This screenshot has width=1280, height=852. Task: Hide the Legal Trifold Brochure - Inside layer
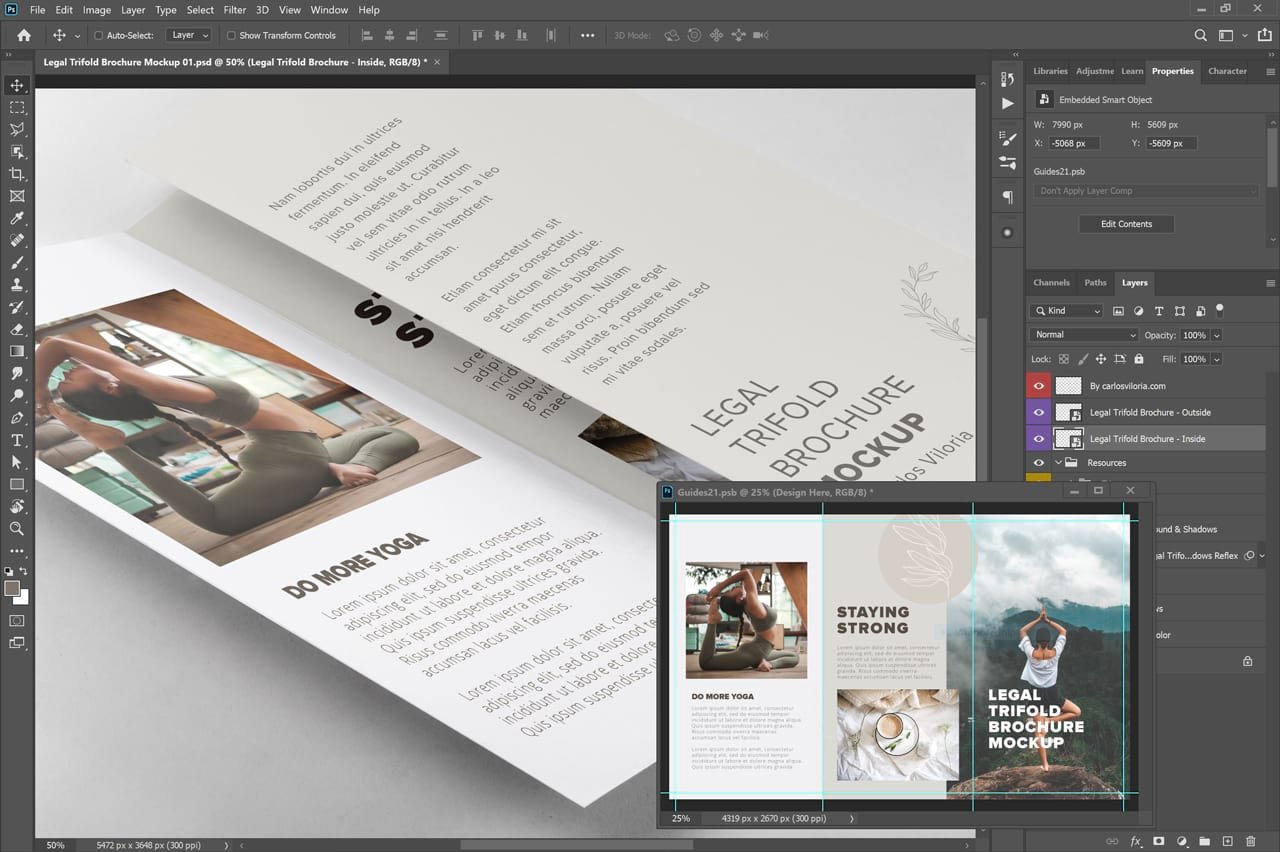(1039, 439)
